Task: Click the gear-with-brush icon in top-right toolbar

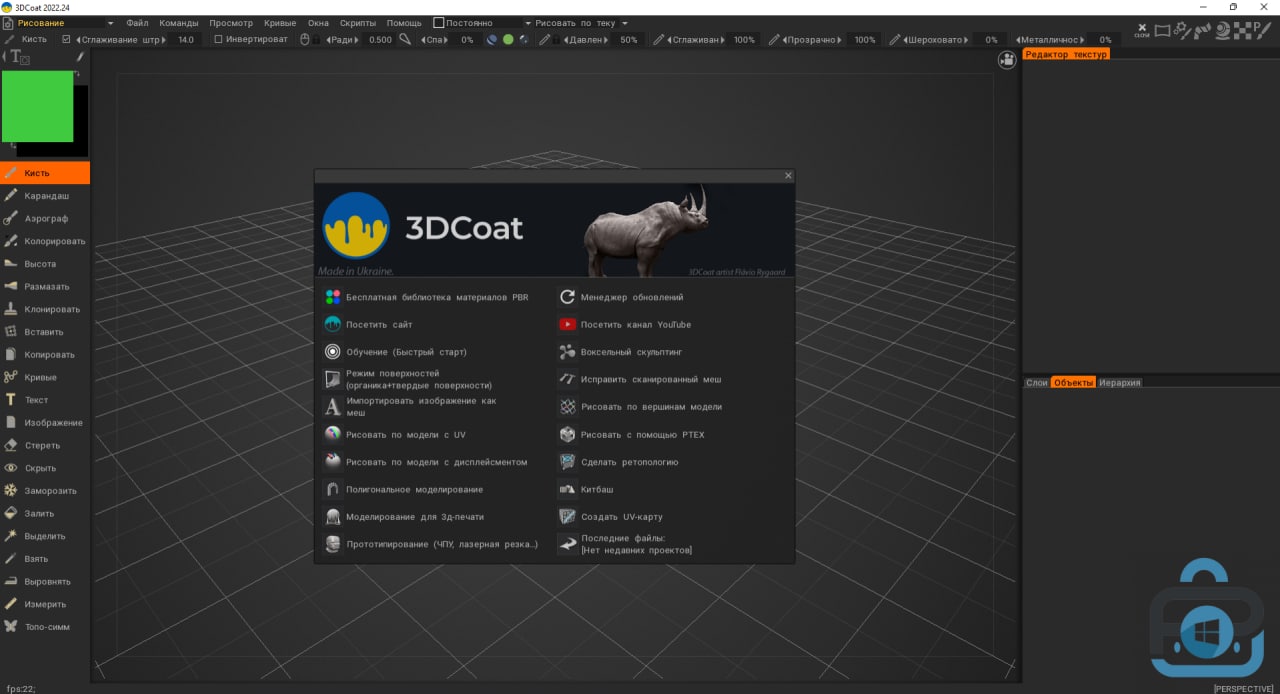Action: pyautogui.click(x=1184, y=30)
